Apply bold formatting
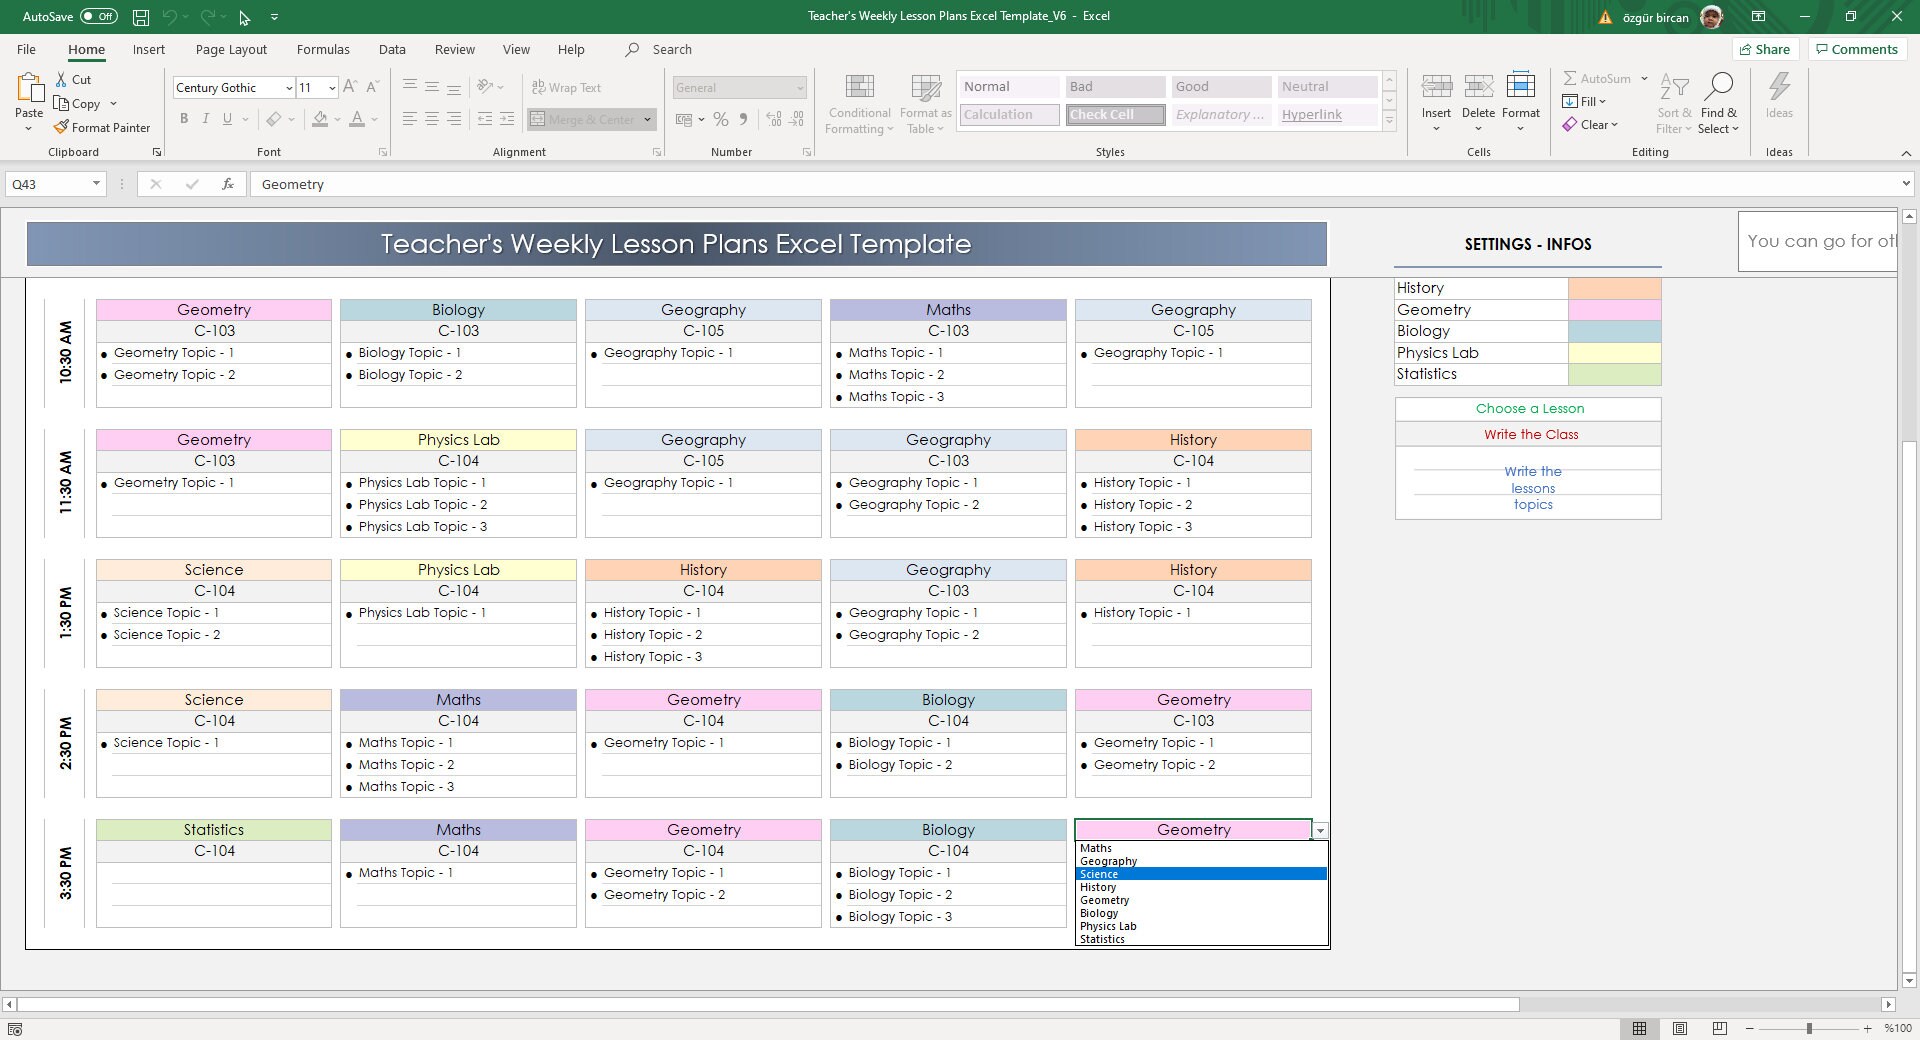Screen dimensions: 1920x1040 pos(184,118)
